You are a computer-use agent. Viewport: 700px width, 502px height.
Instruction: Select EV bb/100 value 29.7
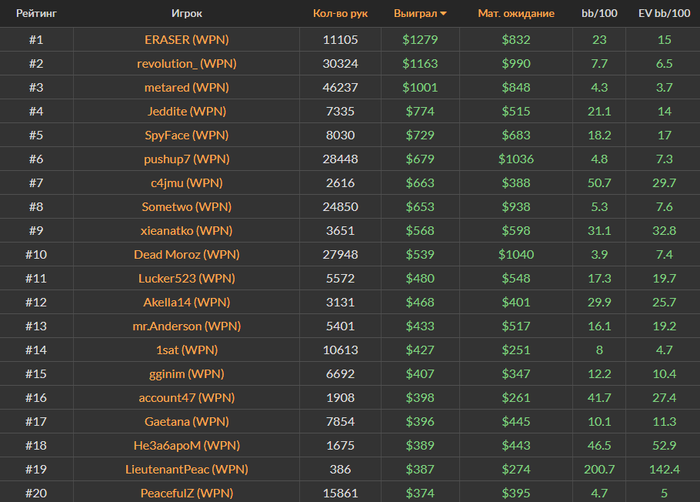tap(664, 183)
